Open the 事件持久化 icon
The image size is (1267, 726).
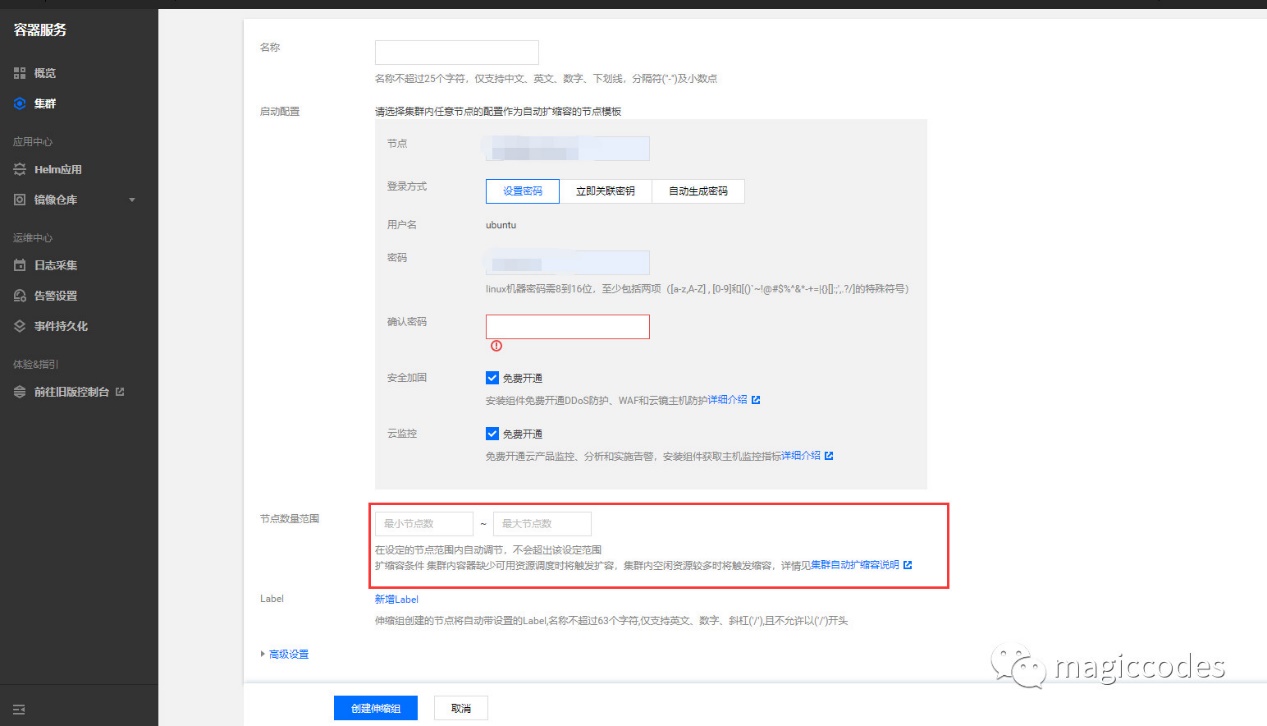(x=19, y=326)
